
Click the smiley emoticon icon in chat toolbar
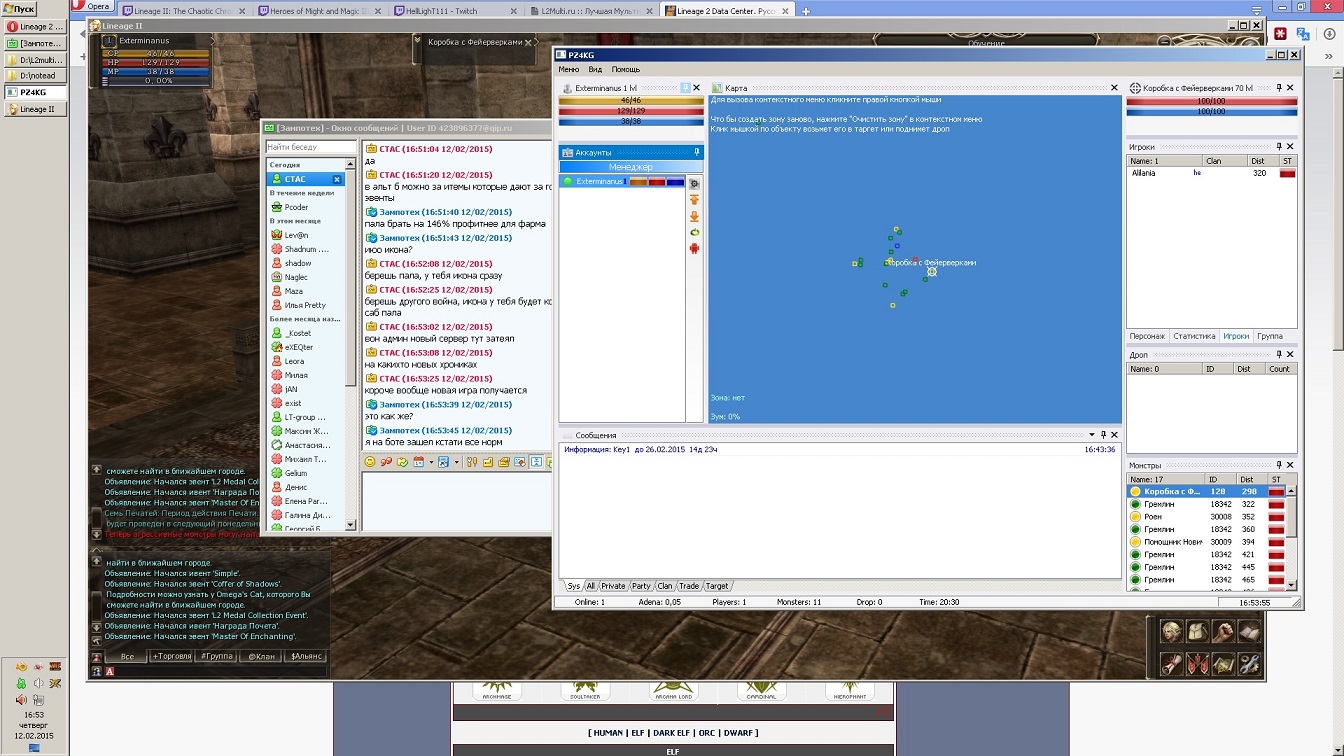pos(370,462)
